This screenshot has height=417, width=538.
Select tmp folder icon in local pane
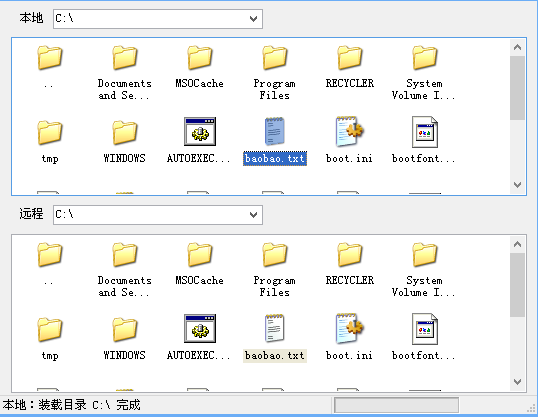[50, 132]
